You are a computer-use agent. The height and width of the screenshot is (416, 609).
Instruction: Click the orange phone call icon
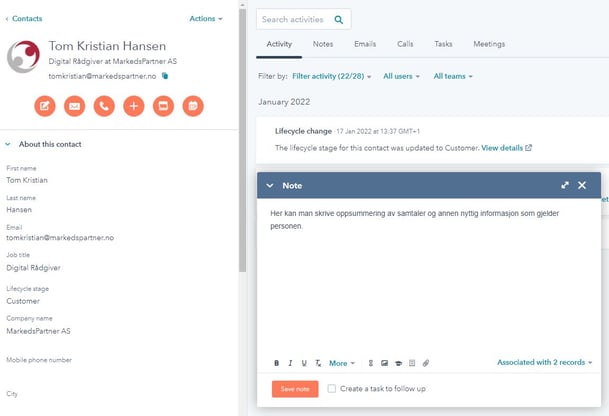(x=104, y=106)
